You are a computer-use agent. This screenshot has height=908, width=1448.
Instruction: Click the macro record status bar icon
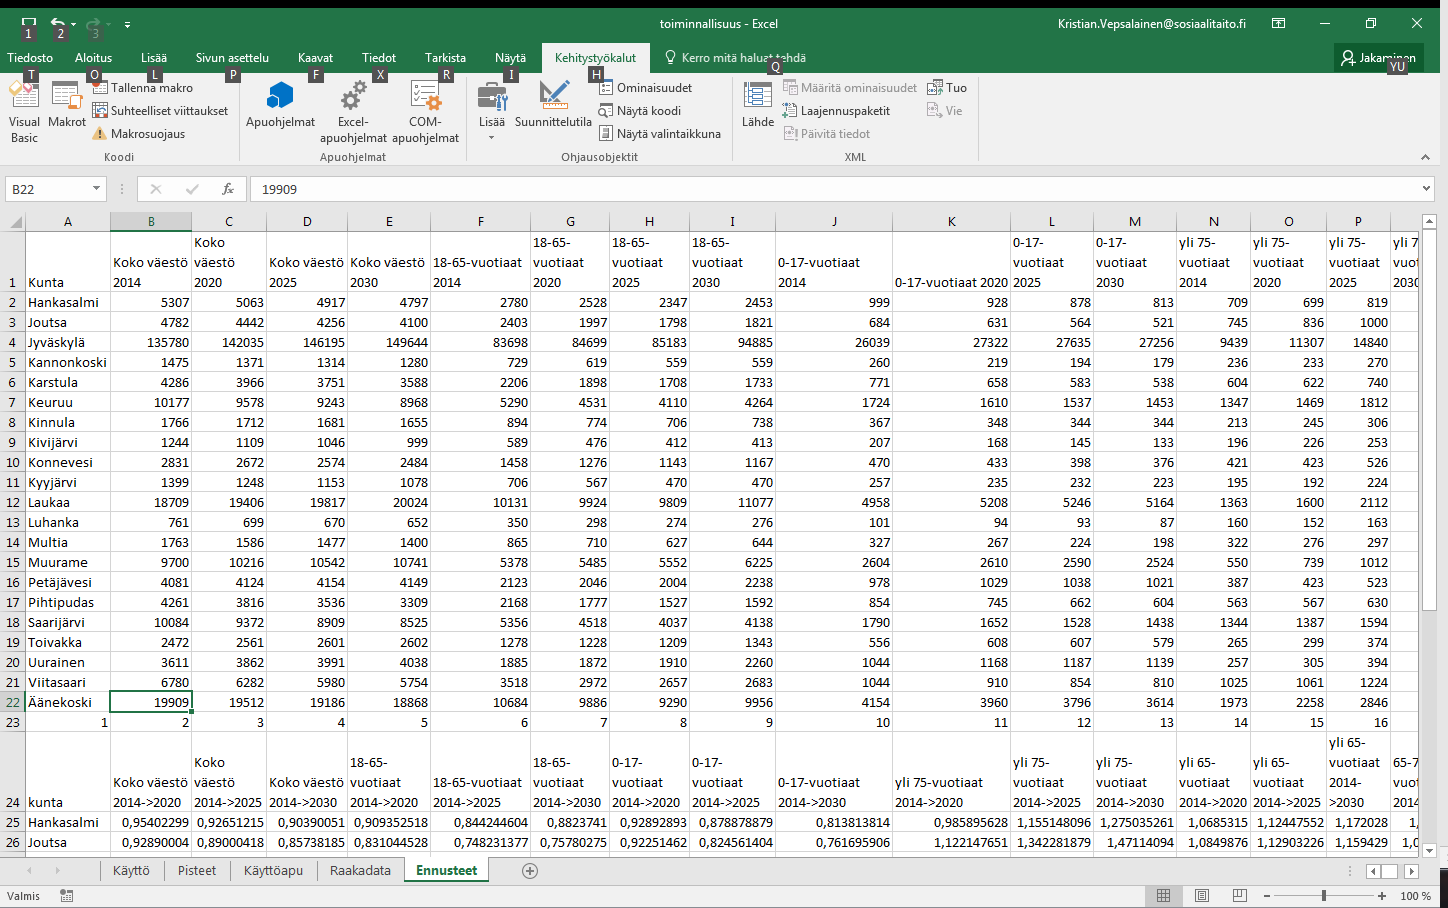66,896
